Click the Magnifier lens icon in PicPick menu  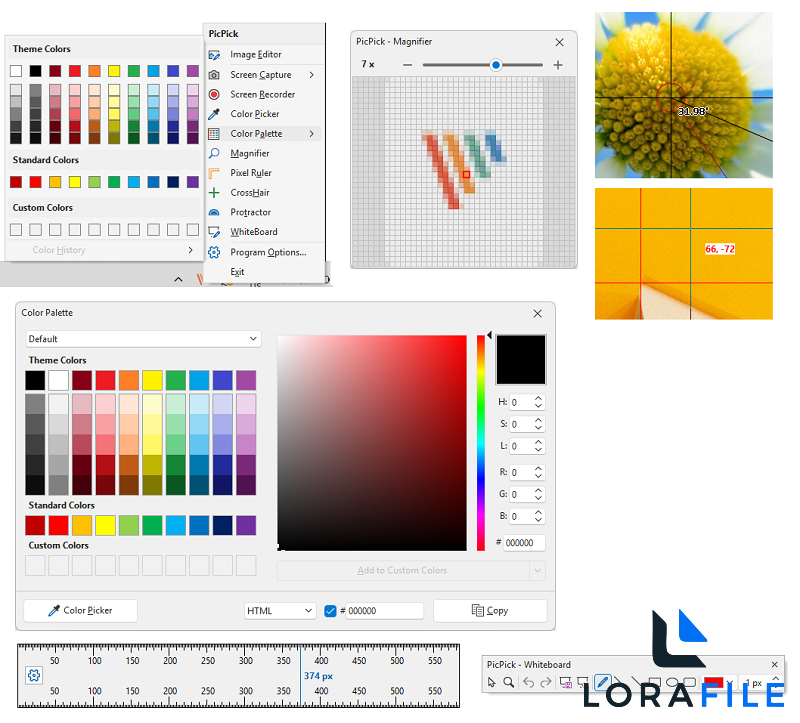pos(214,153)
